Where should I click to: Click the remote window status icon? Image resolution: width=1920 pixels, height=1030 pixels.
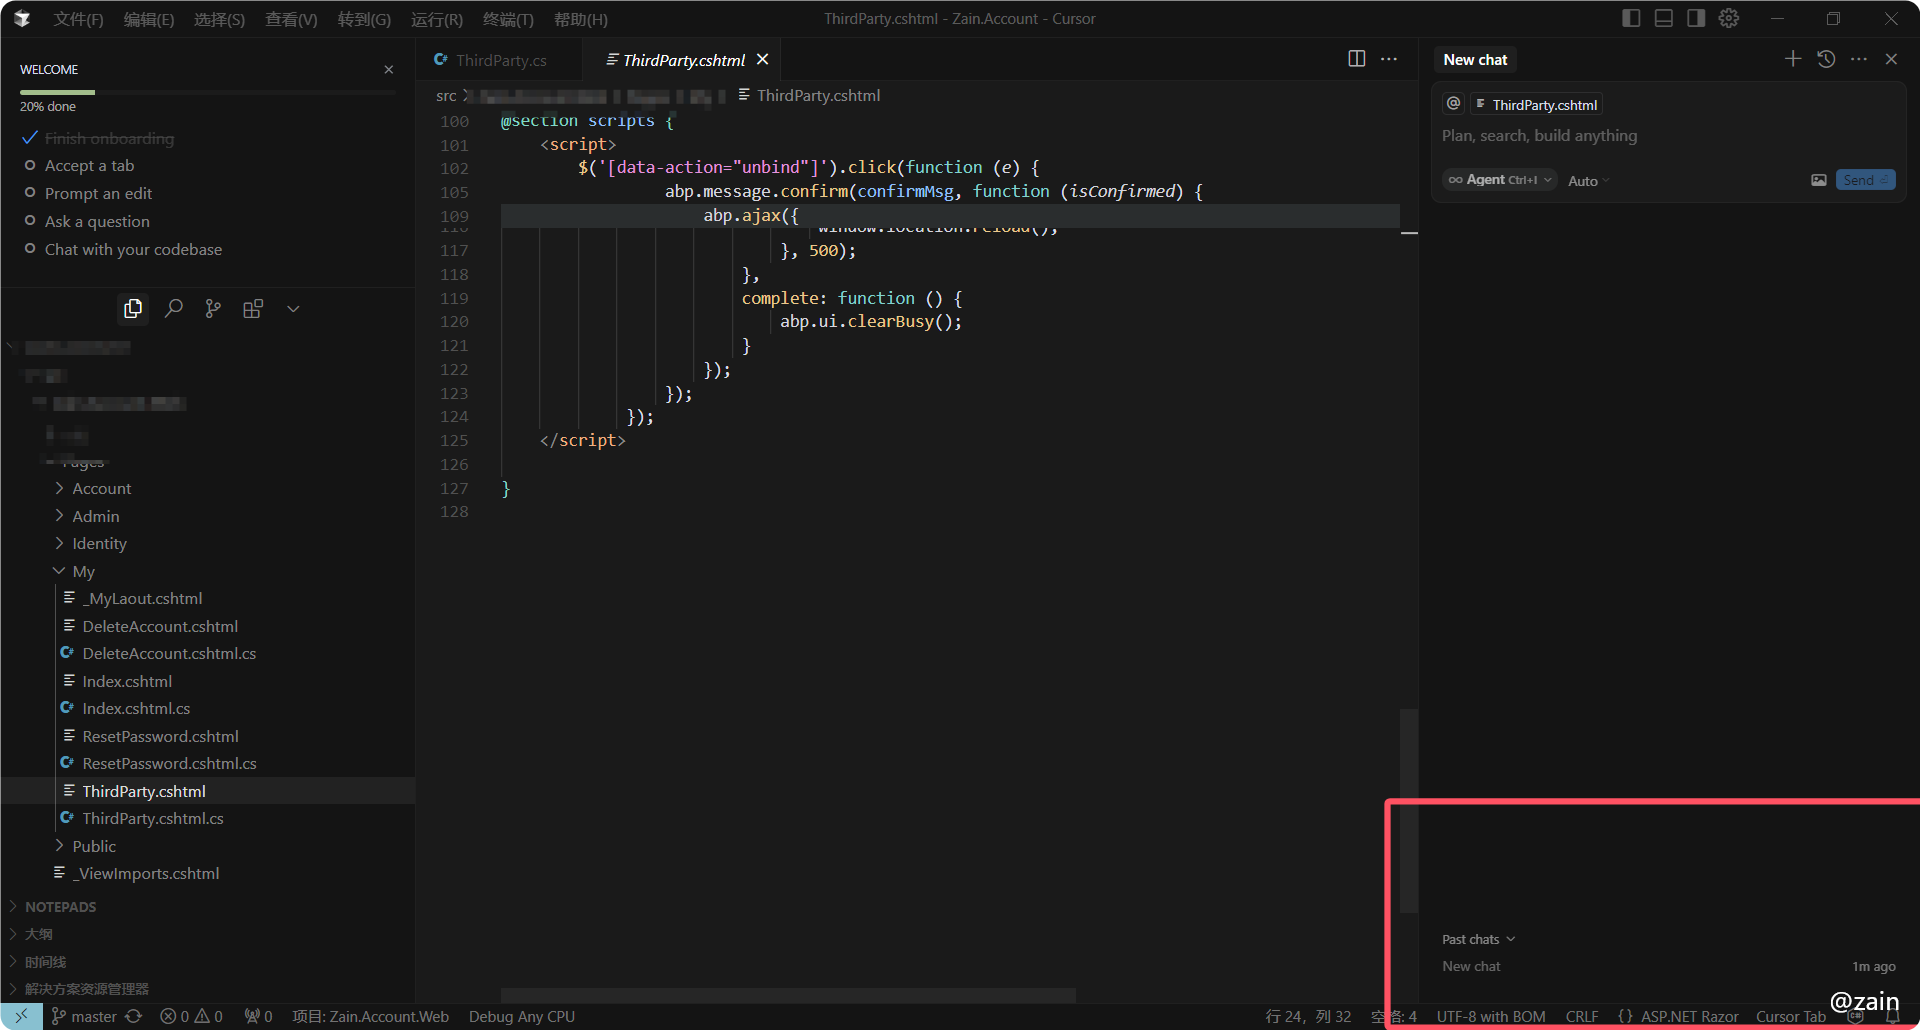click(x=21, y=1016)
